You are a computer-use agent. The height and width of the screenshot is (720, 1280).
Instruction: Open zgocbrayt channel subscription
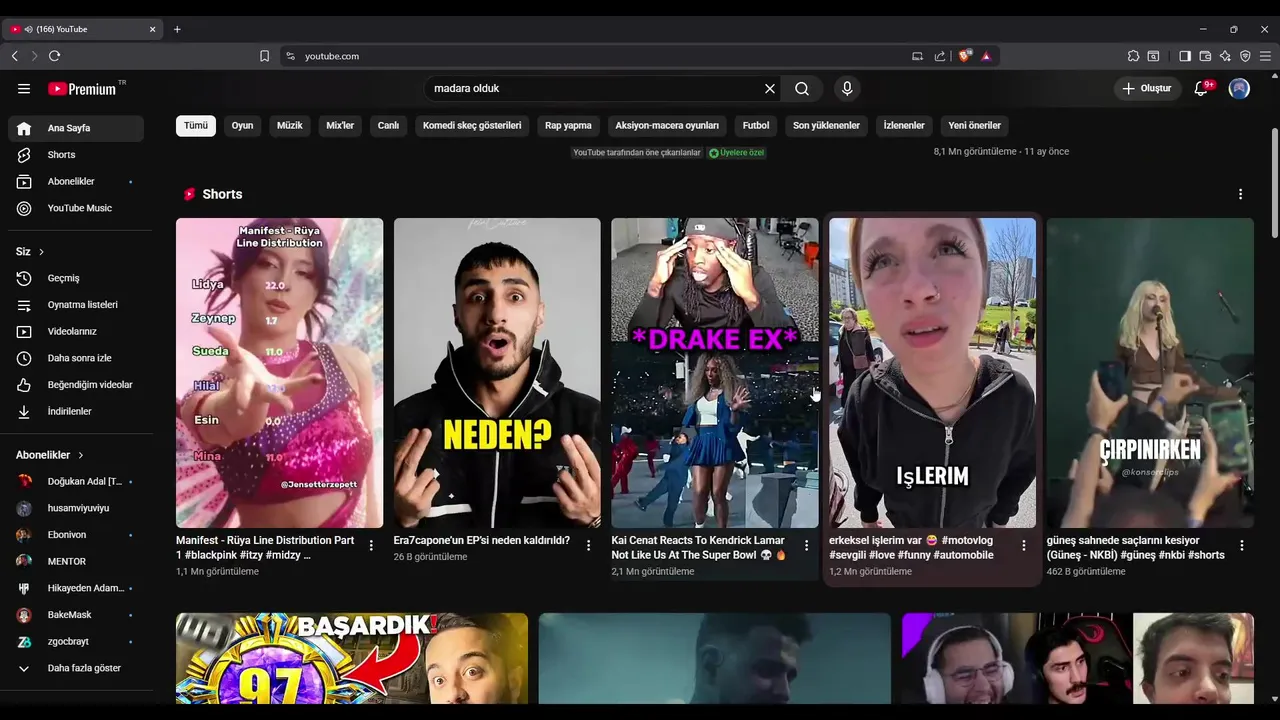coord(76,641)
